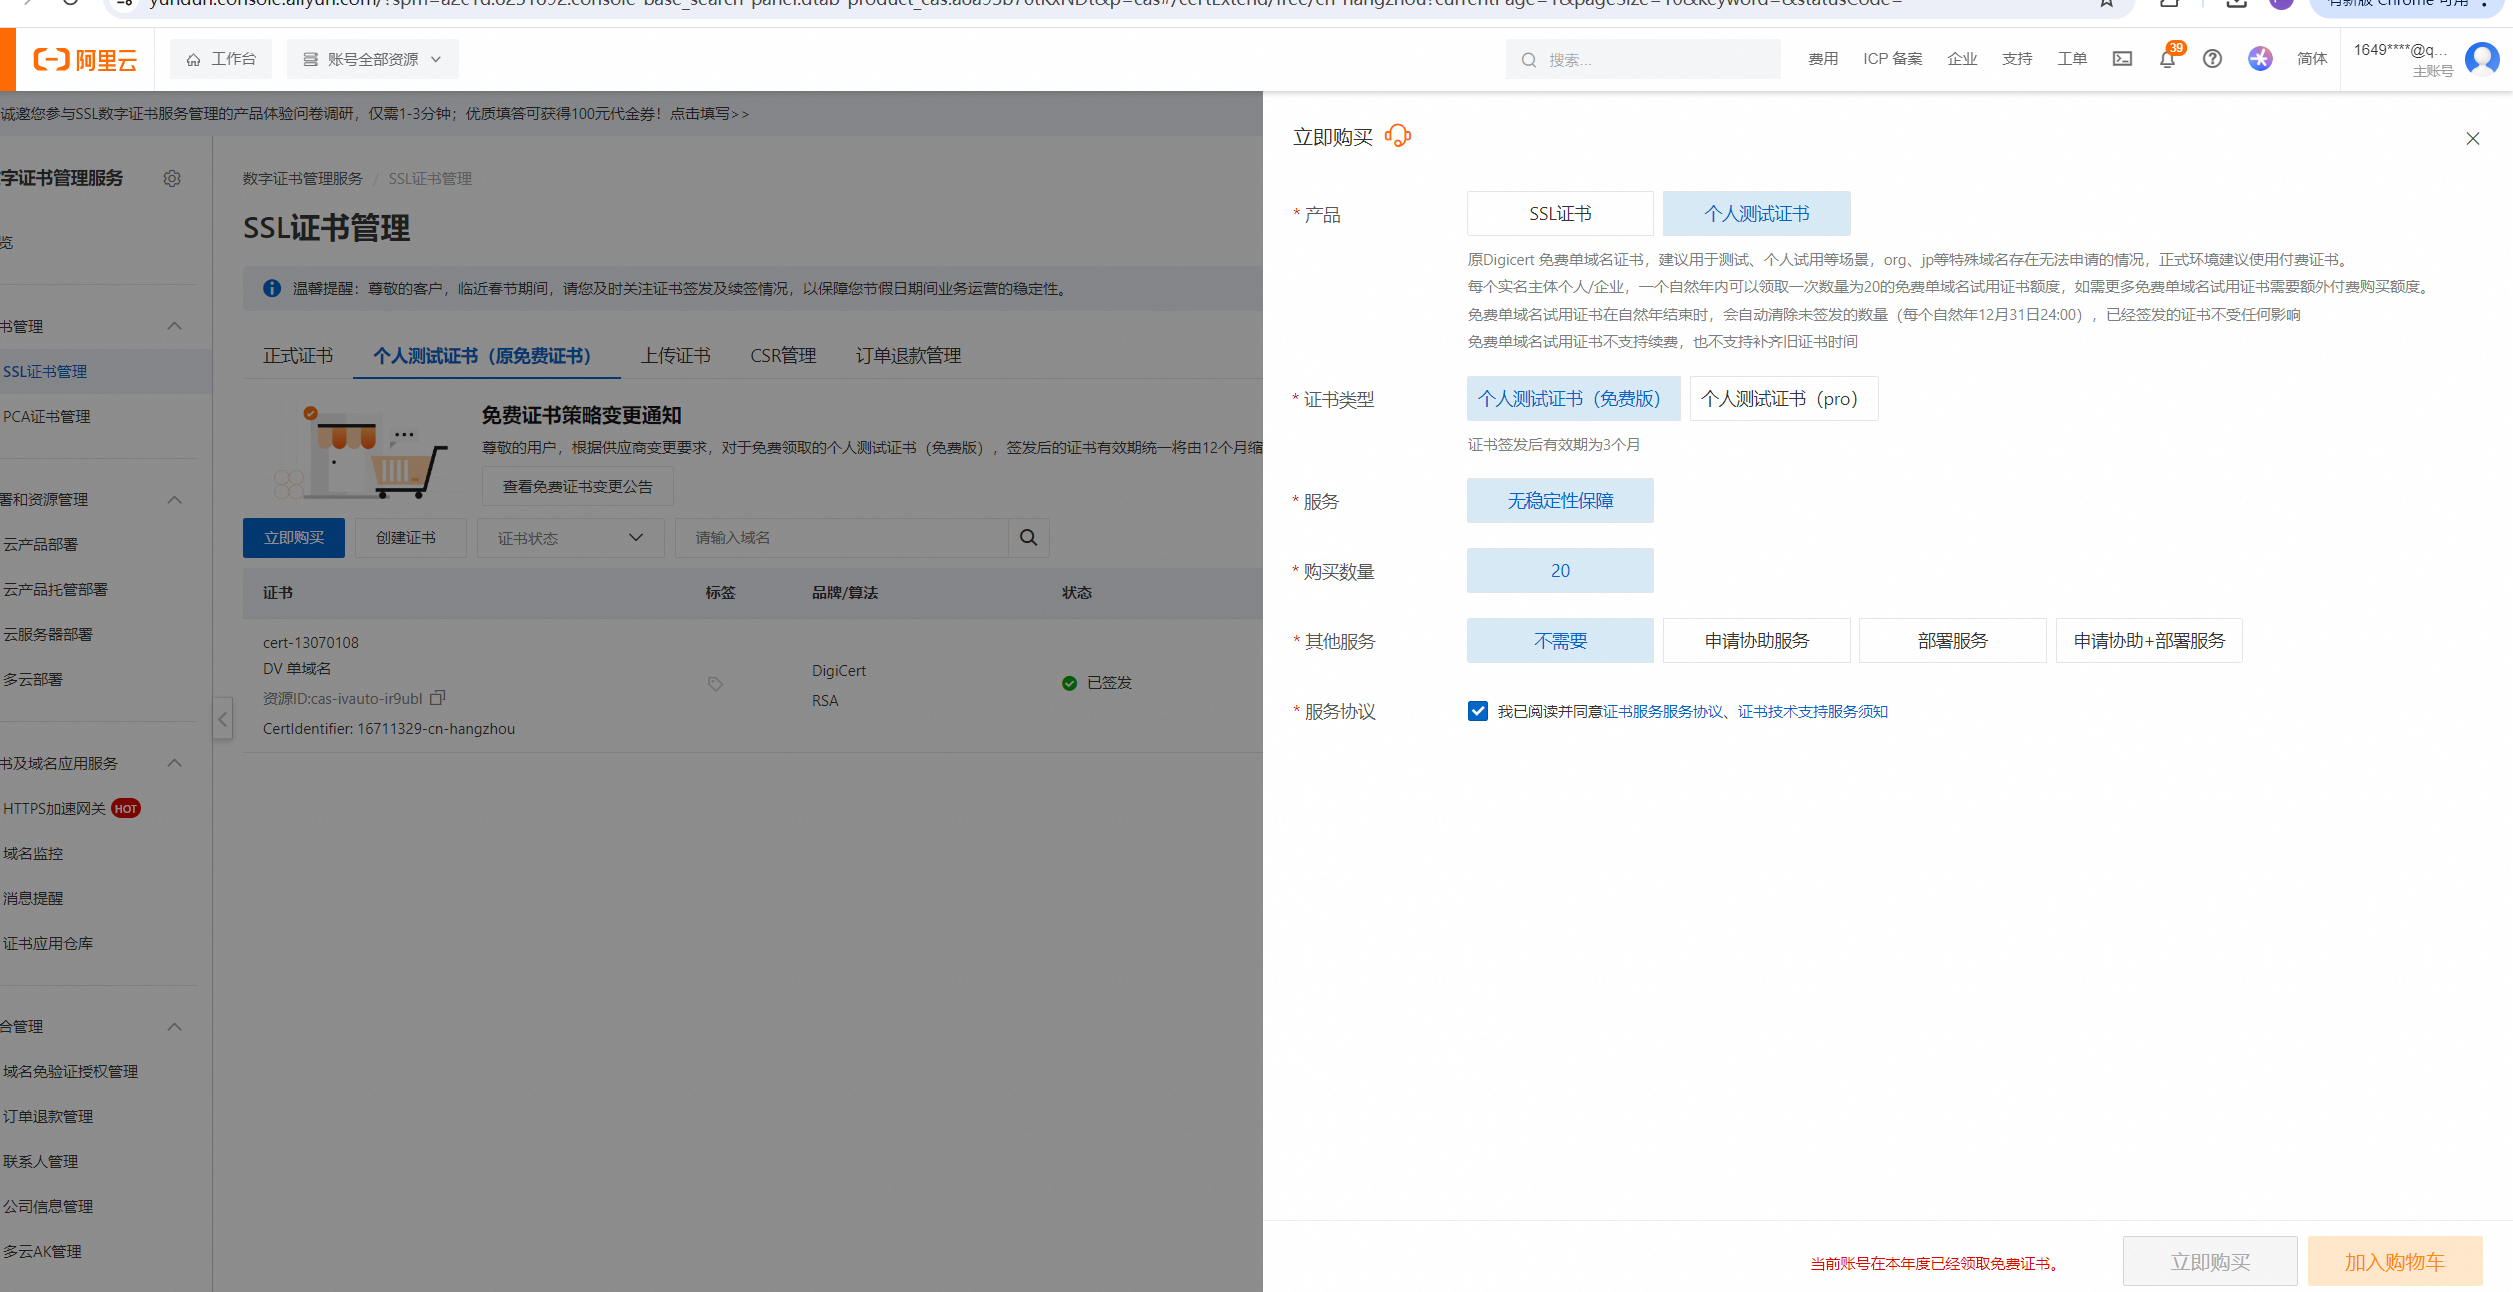Viewport: 2513px width, 1292px height.
Task: Choose 个人测试证书（免费版）certificate type
Action: tap(1574, 399)
